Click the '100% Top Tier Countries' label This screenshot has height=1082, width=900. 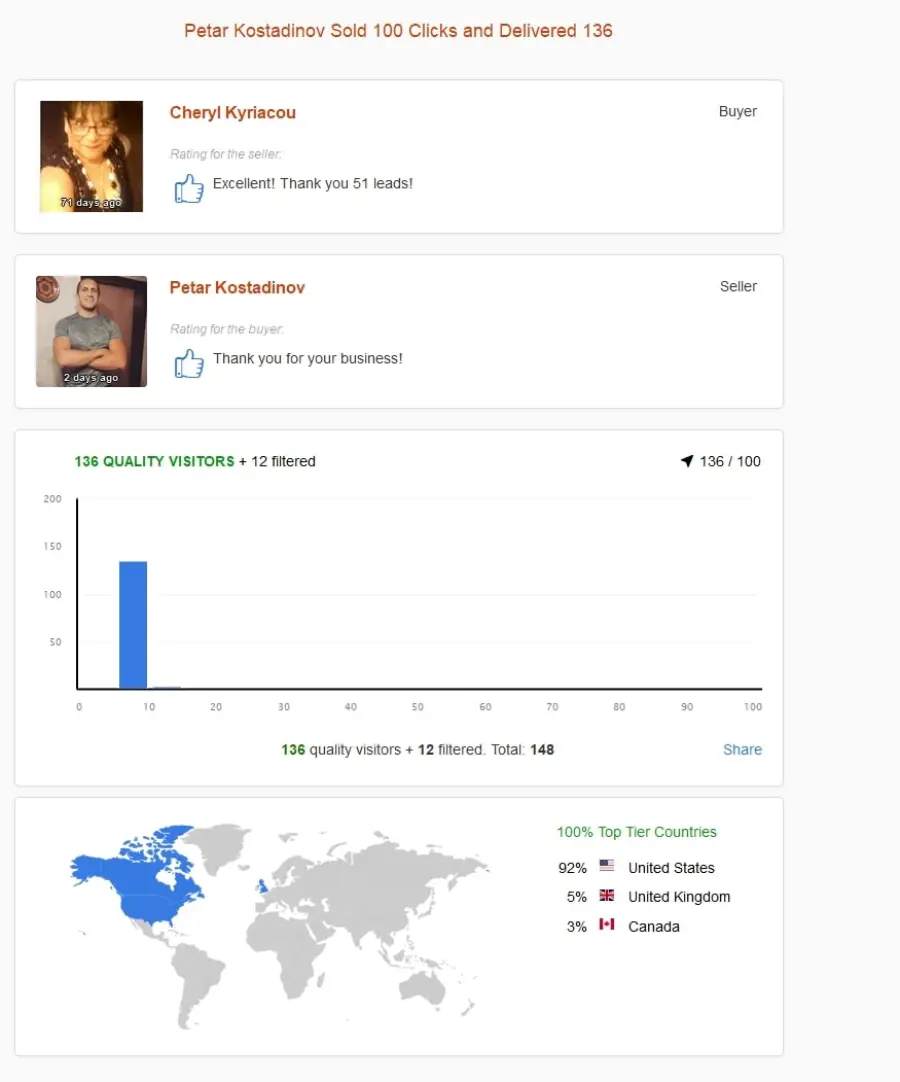tap(636, 832)
